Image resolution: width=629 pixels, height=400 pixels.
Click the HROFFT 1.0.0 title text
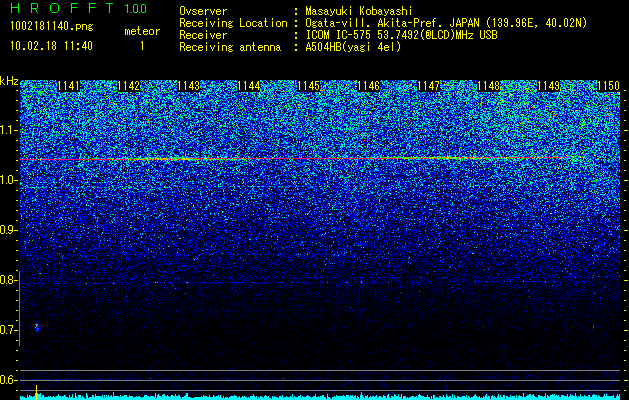pyautogui.click(x=79, y=8)
